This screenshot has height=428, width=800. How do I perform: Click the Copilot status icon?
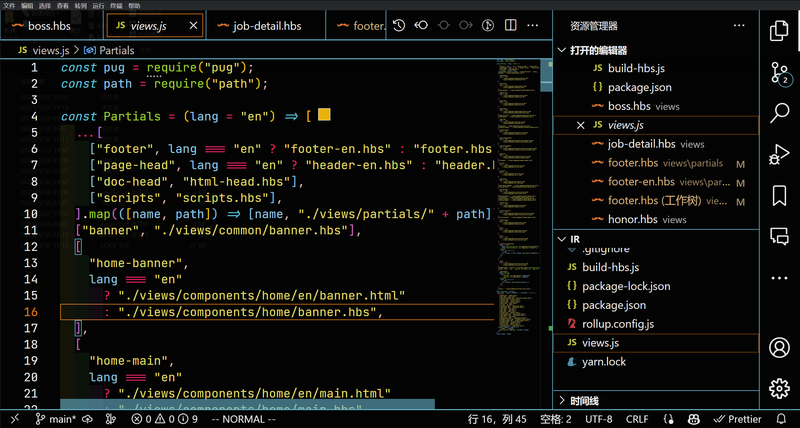point(694,419)
